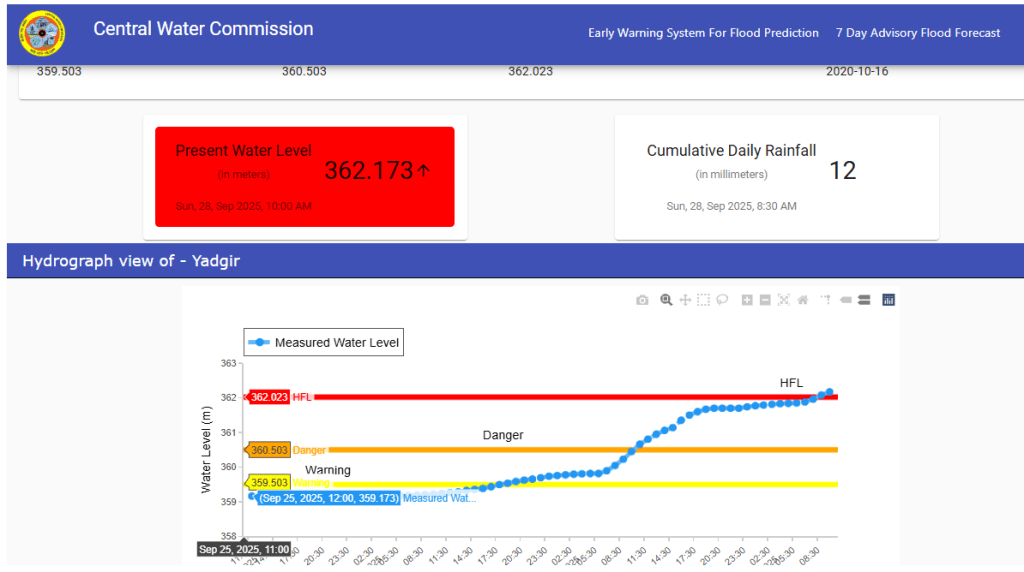Select the Pan tool in chart toolbar
The width and height of the screenshot is (1024, 572).
pyautogui.click(x=685, y=300)
